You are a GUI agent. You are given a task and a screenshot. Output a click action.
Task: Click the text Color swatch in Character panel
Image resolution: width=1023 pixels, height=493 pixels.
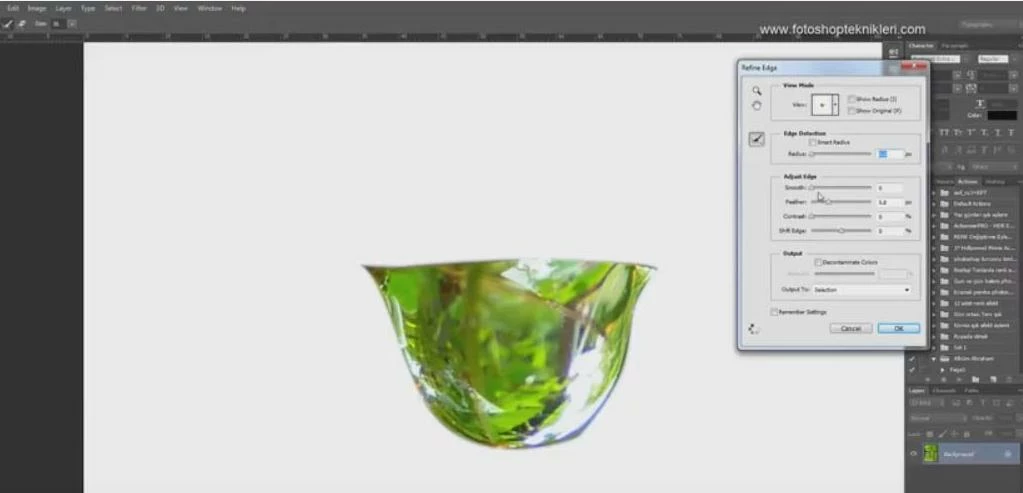1001,115
